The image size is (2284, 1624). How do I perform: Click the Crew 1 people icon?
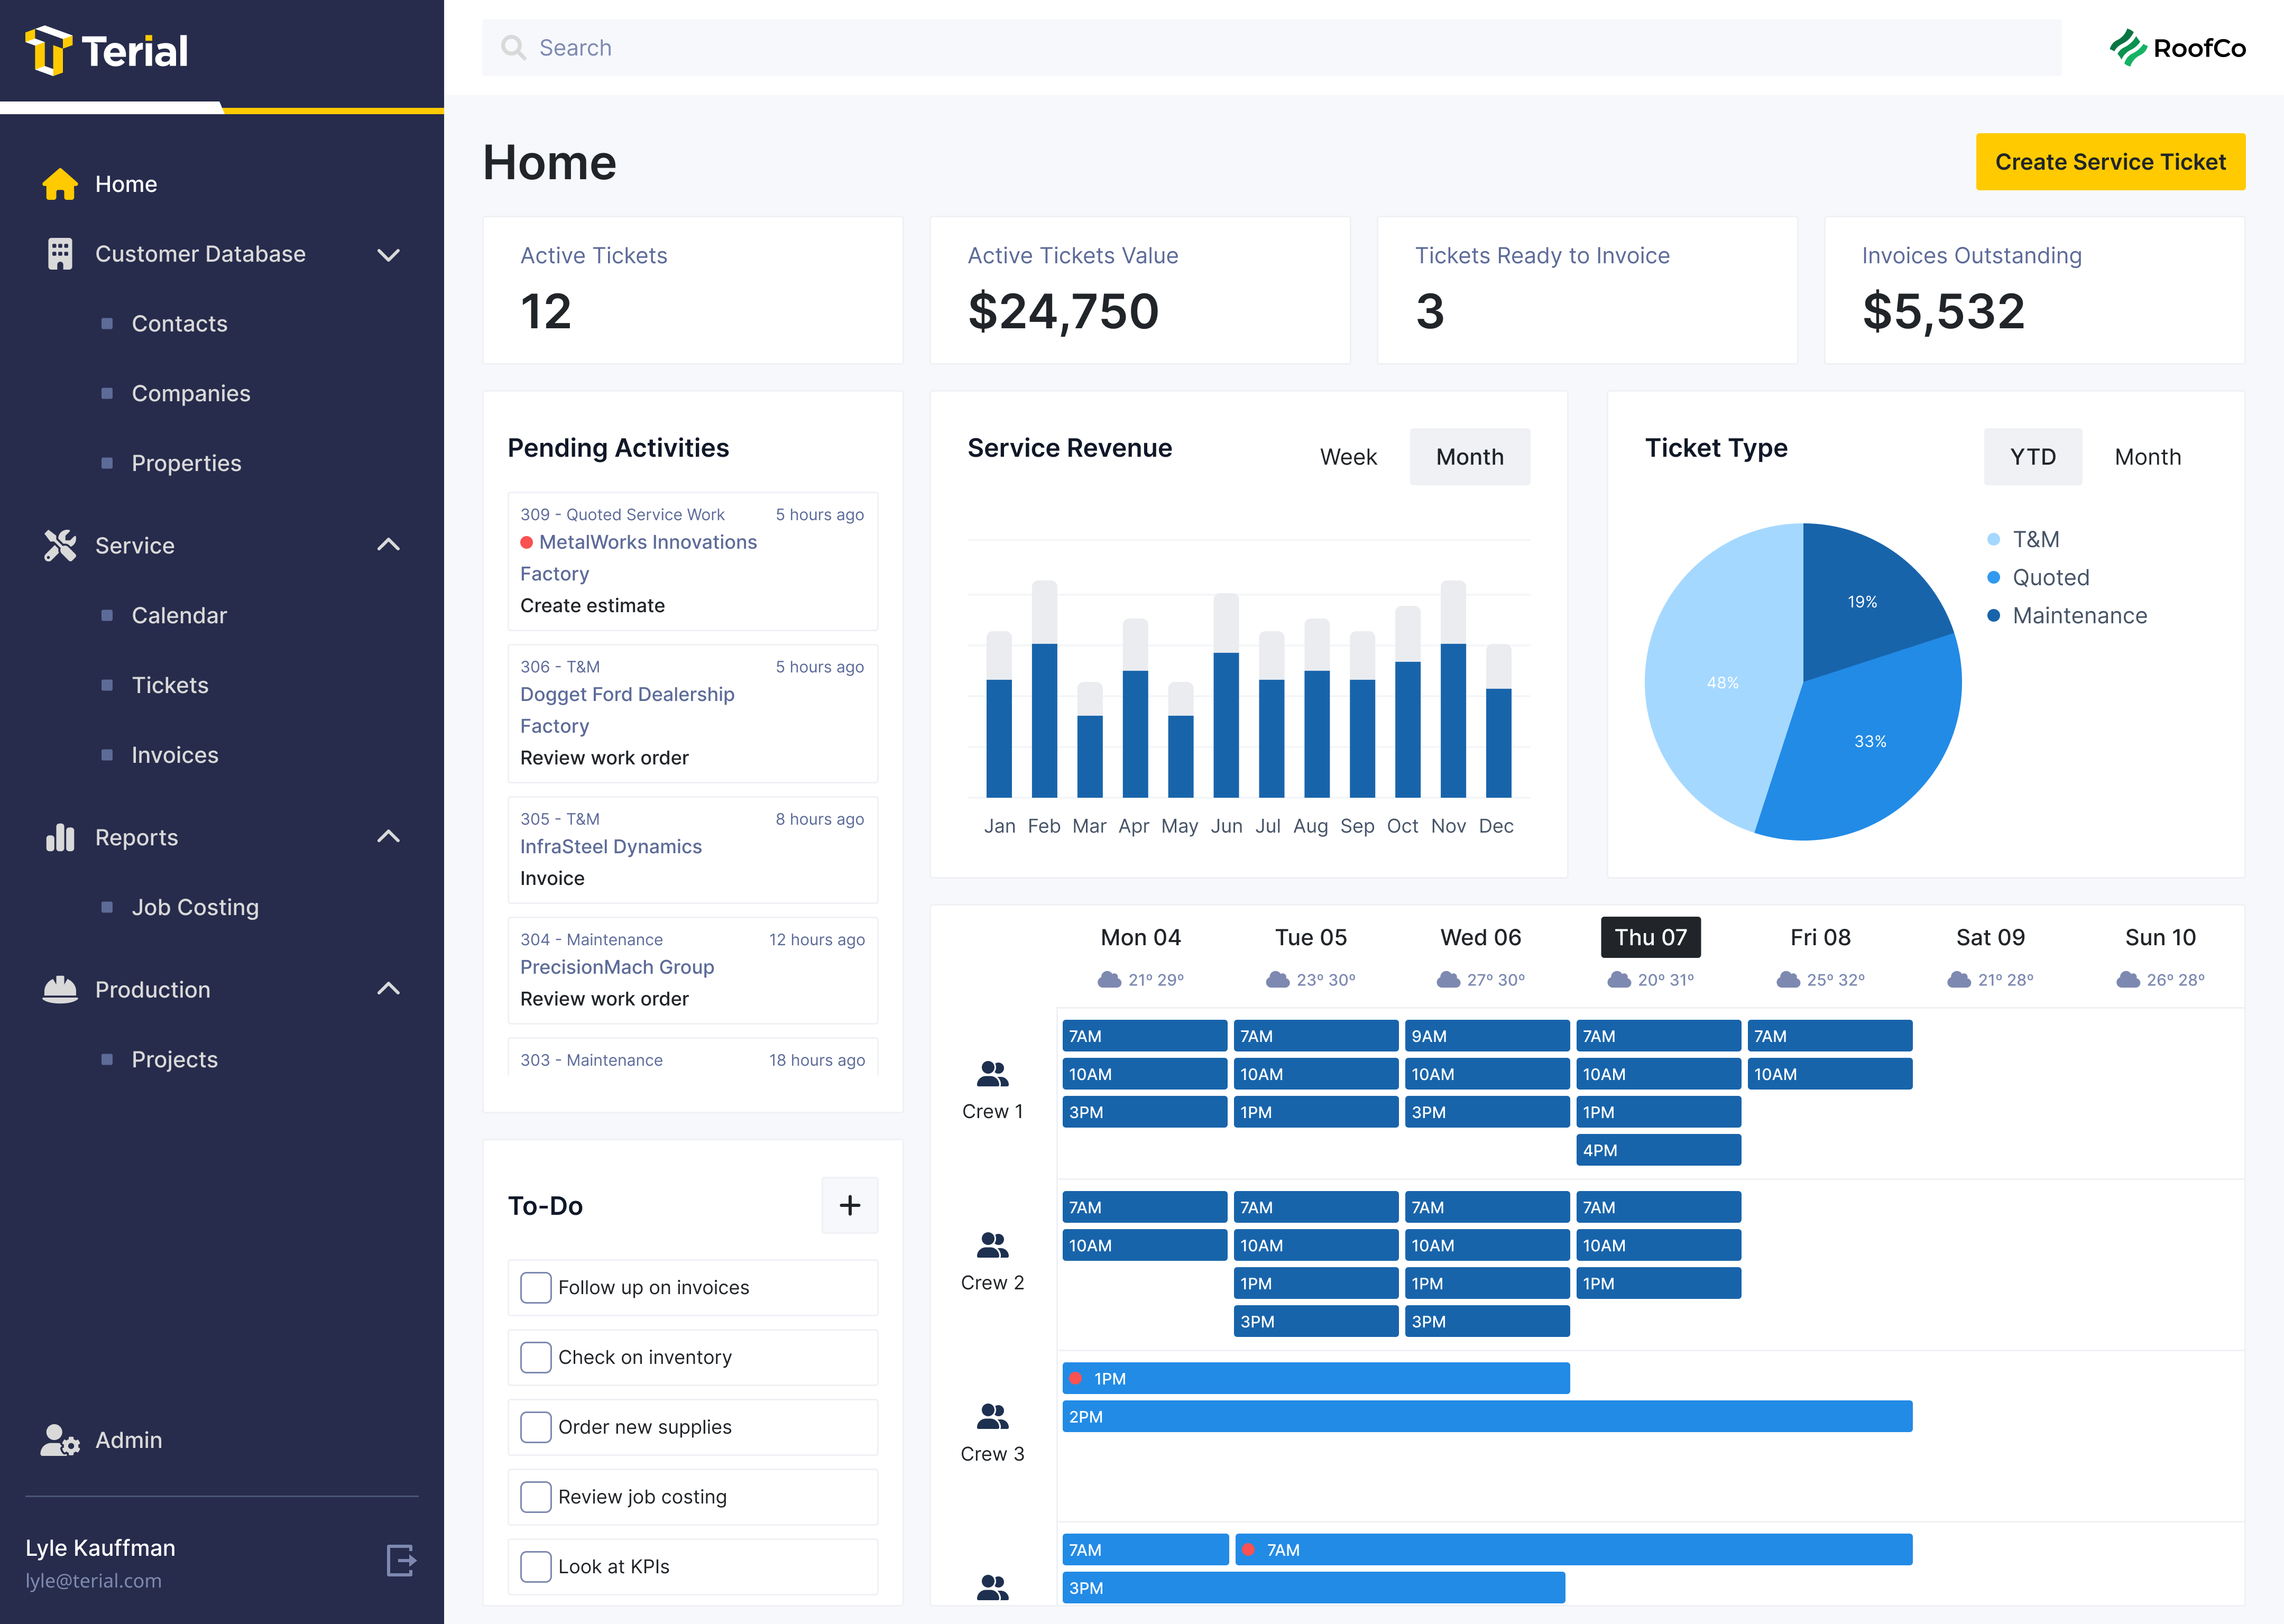point(992,1074)
